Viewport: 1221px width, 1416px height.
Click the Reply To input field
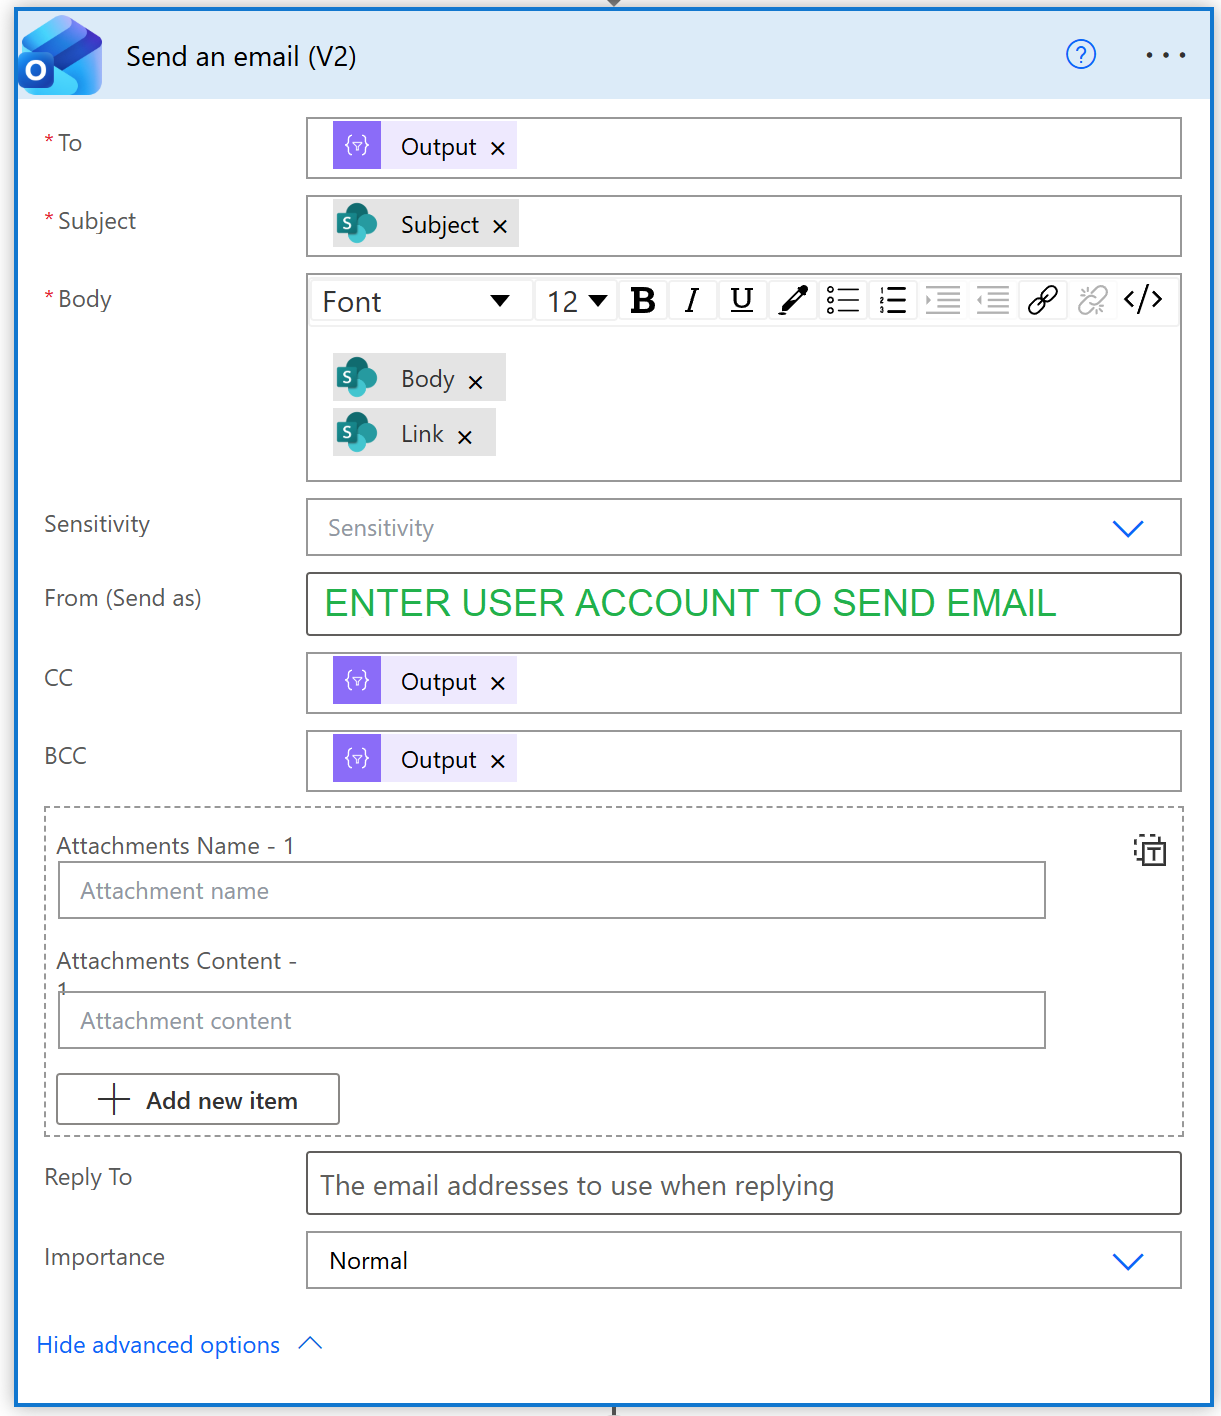tap(743, 1184)
